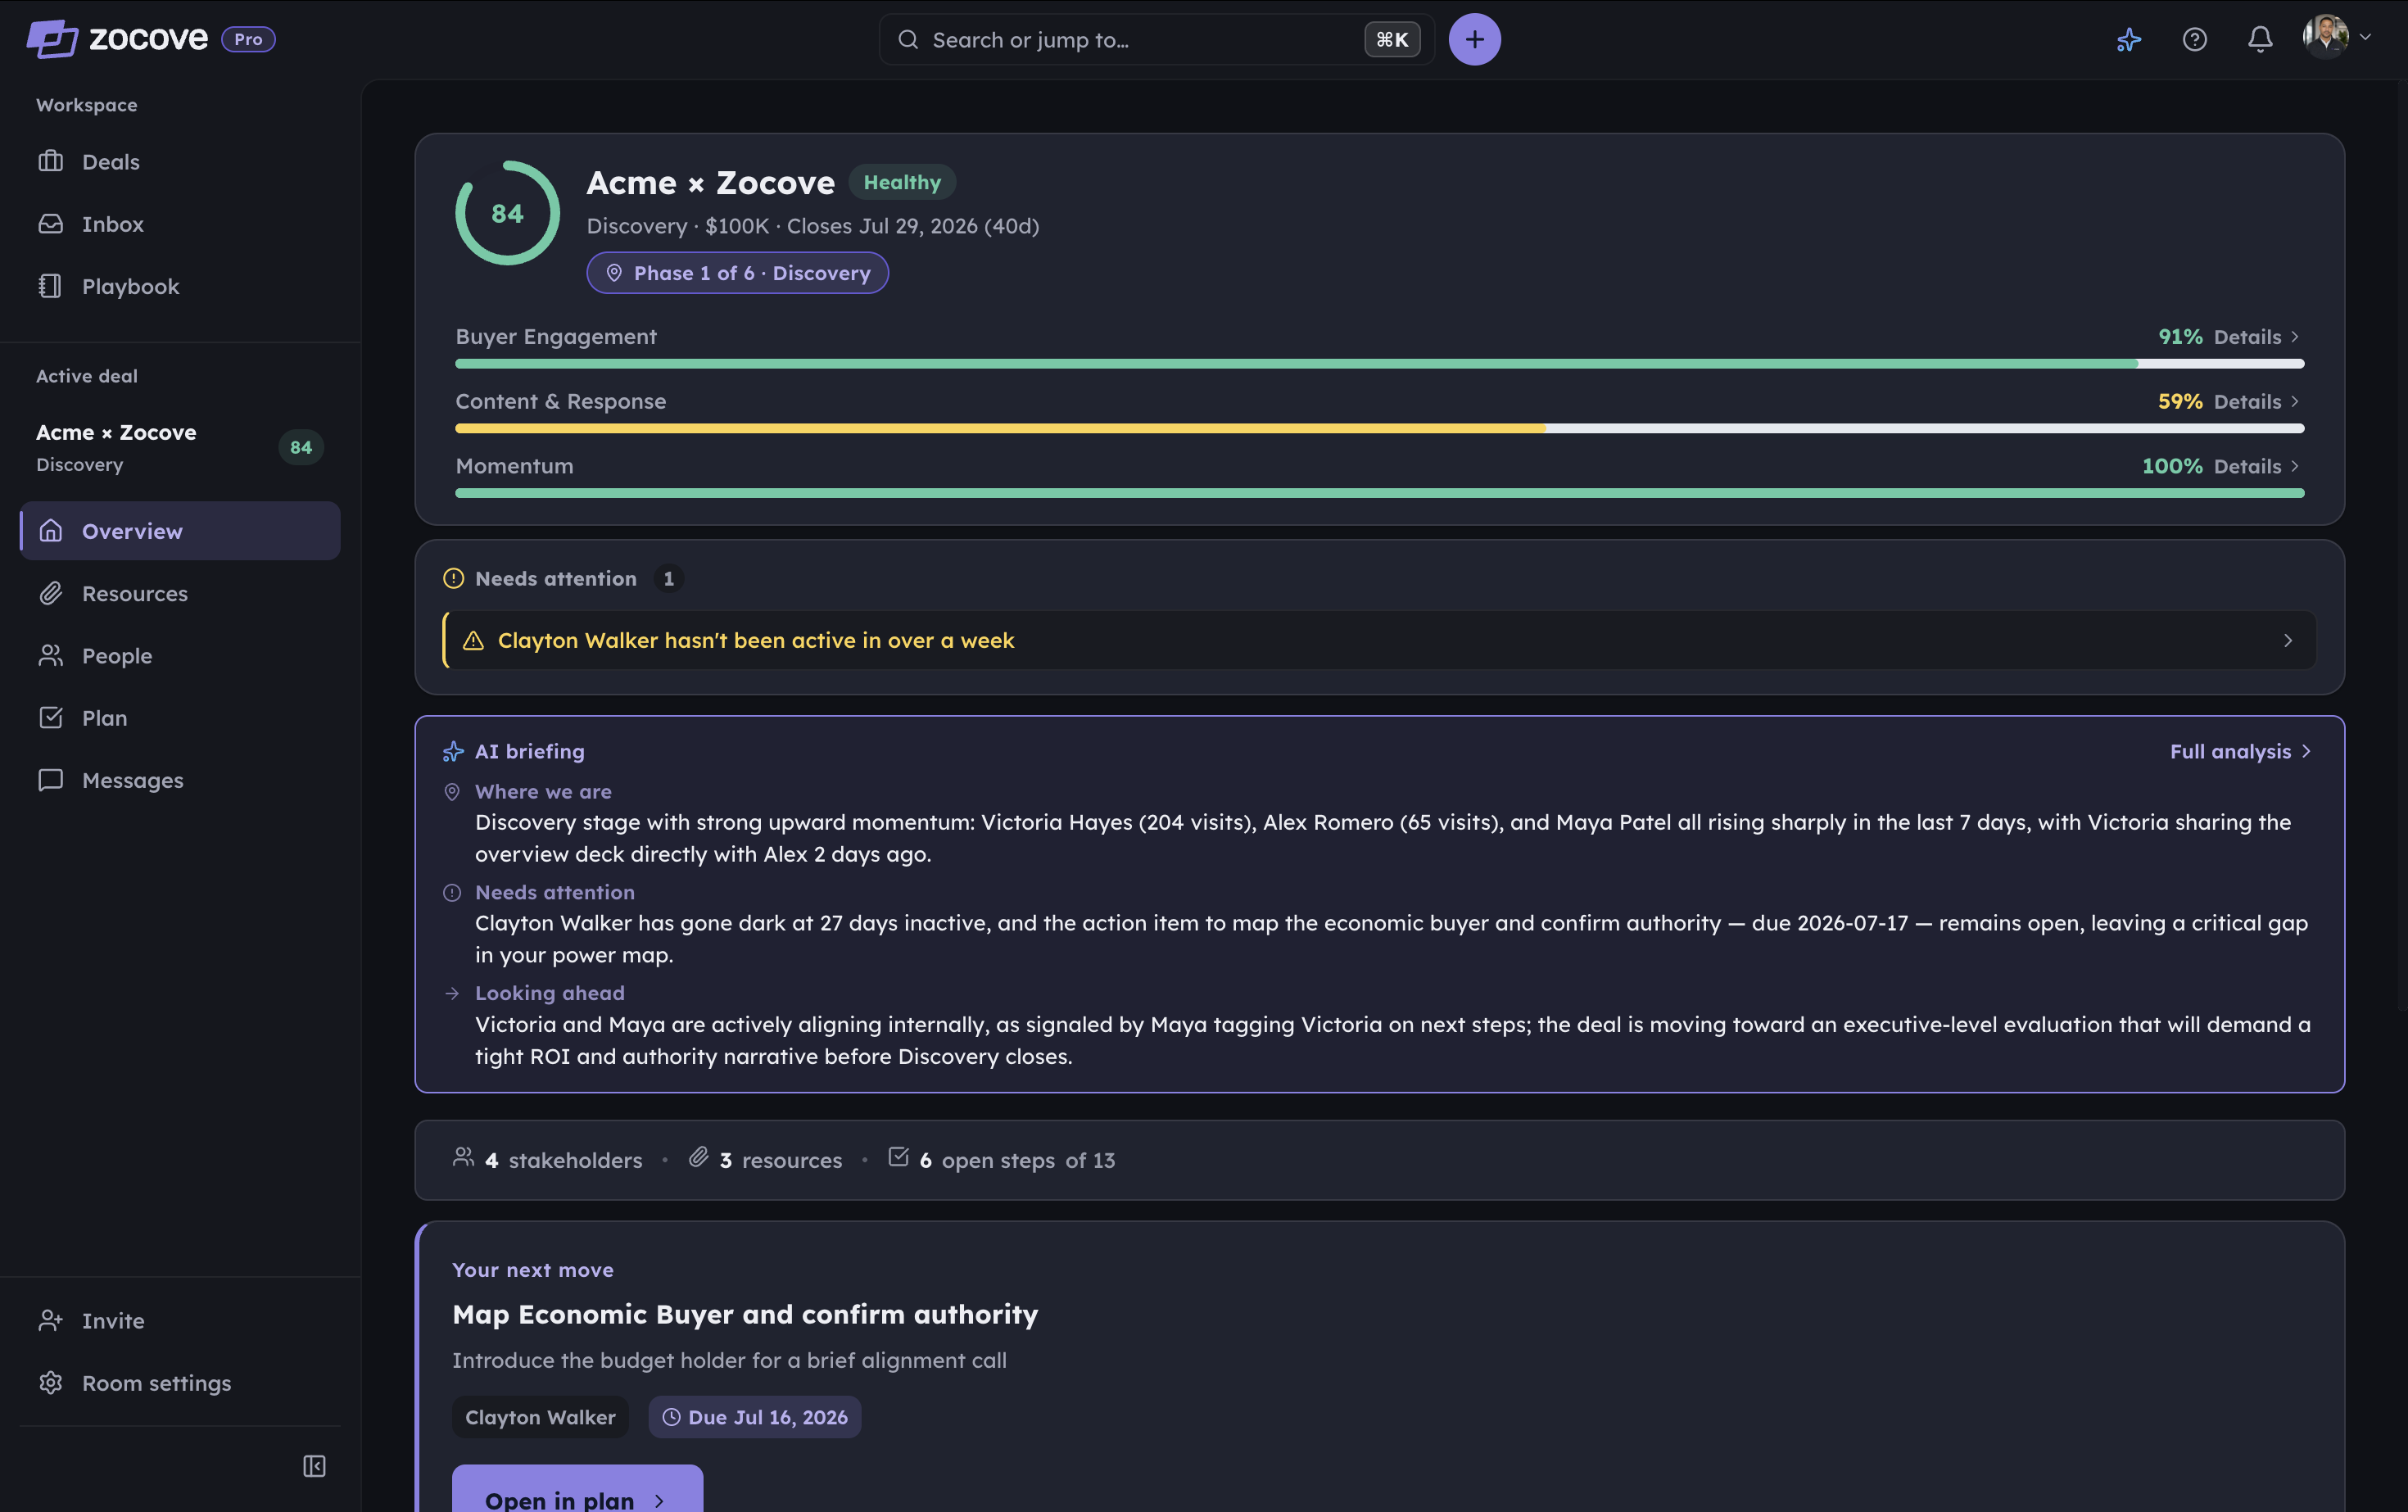The image size is (2408, 1512).
Task: Expand Content & Response details
Action: pos(2256,401)
